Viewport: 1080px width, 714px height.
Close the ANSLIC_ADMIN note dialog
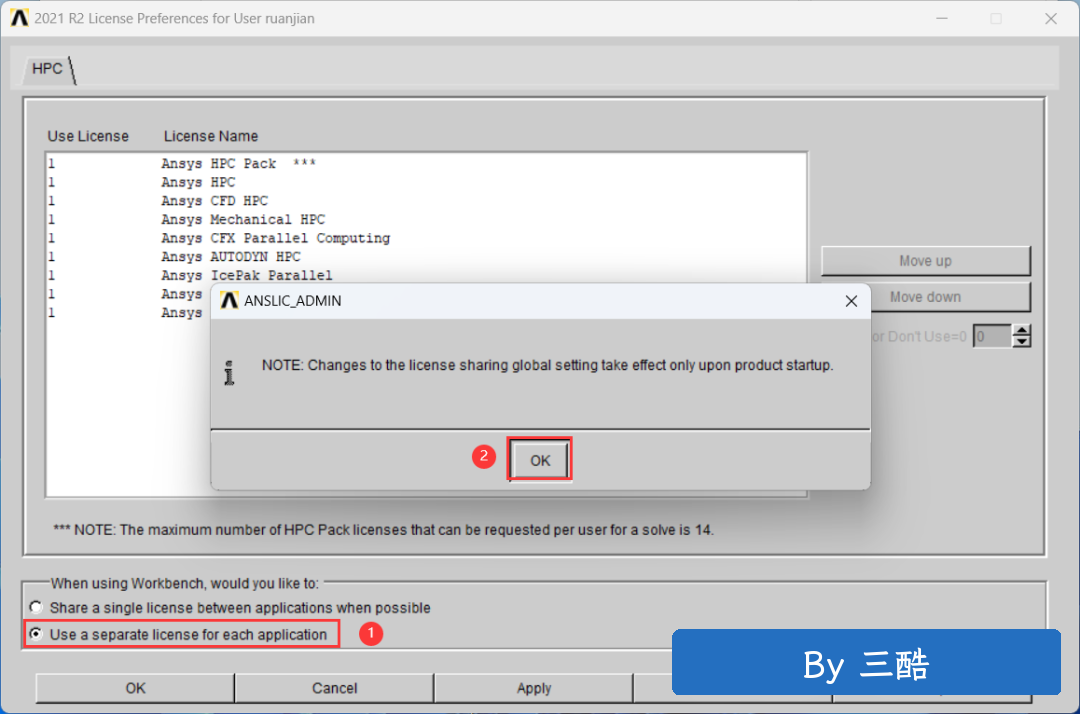click(x=851, y=301)
